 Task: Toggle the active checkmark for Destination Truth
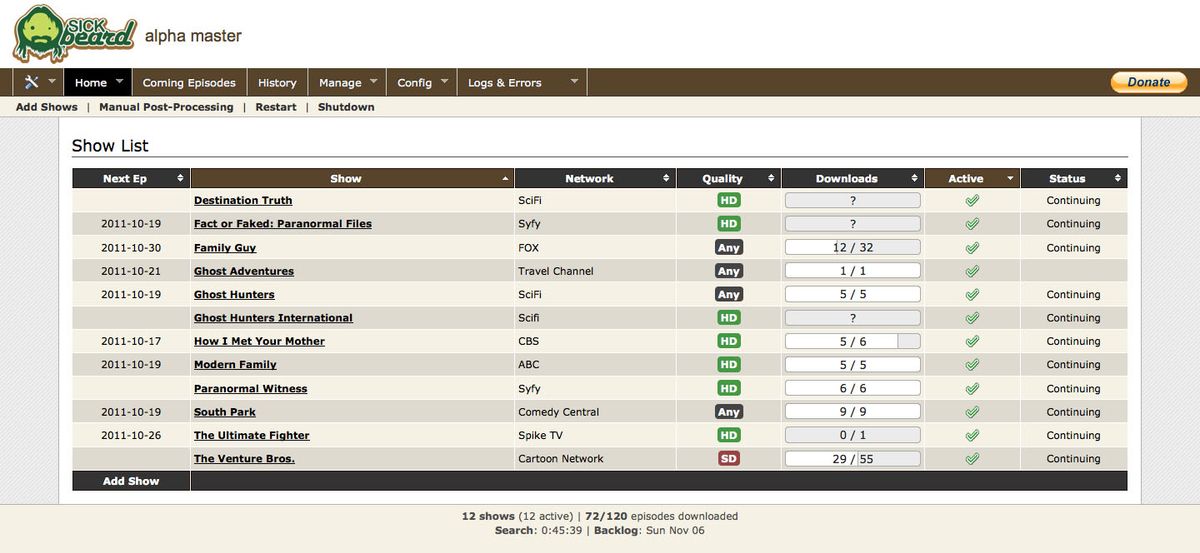click(x=971, y=200)
